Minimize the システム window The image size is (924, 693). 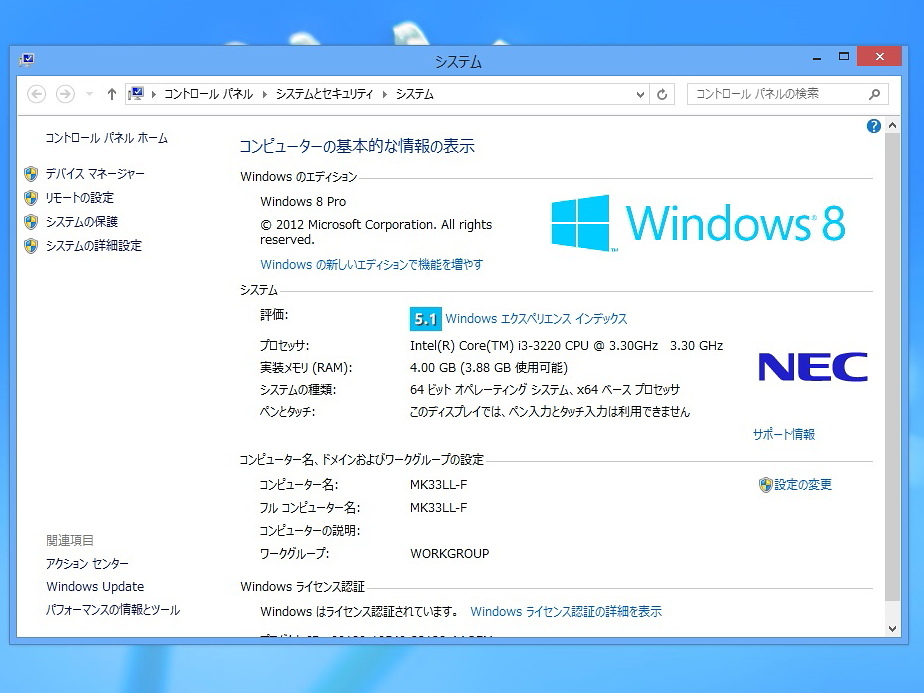tap(817, 58)
